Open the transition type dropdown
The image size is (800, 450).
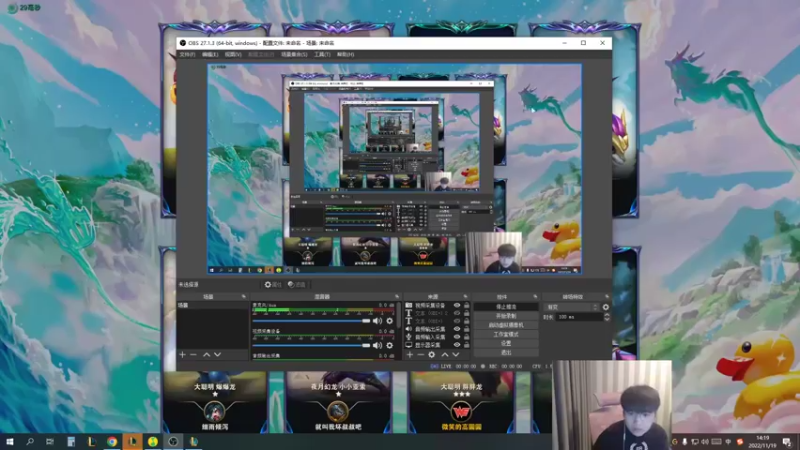coord(571,307)
